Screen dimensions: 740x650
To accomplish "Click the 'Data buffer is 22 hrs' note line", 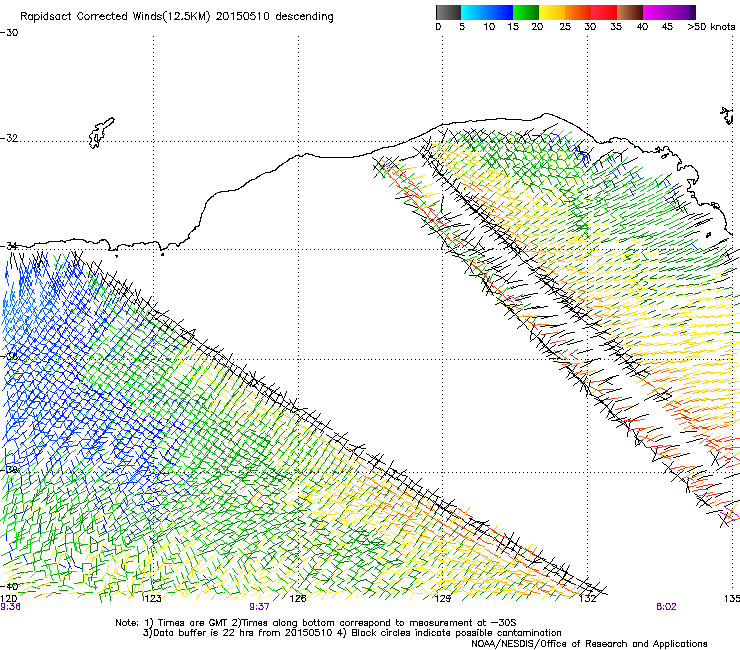I will pos(352,633).
